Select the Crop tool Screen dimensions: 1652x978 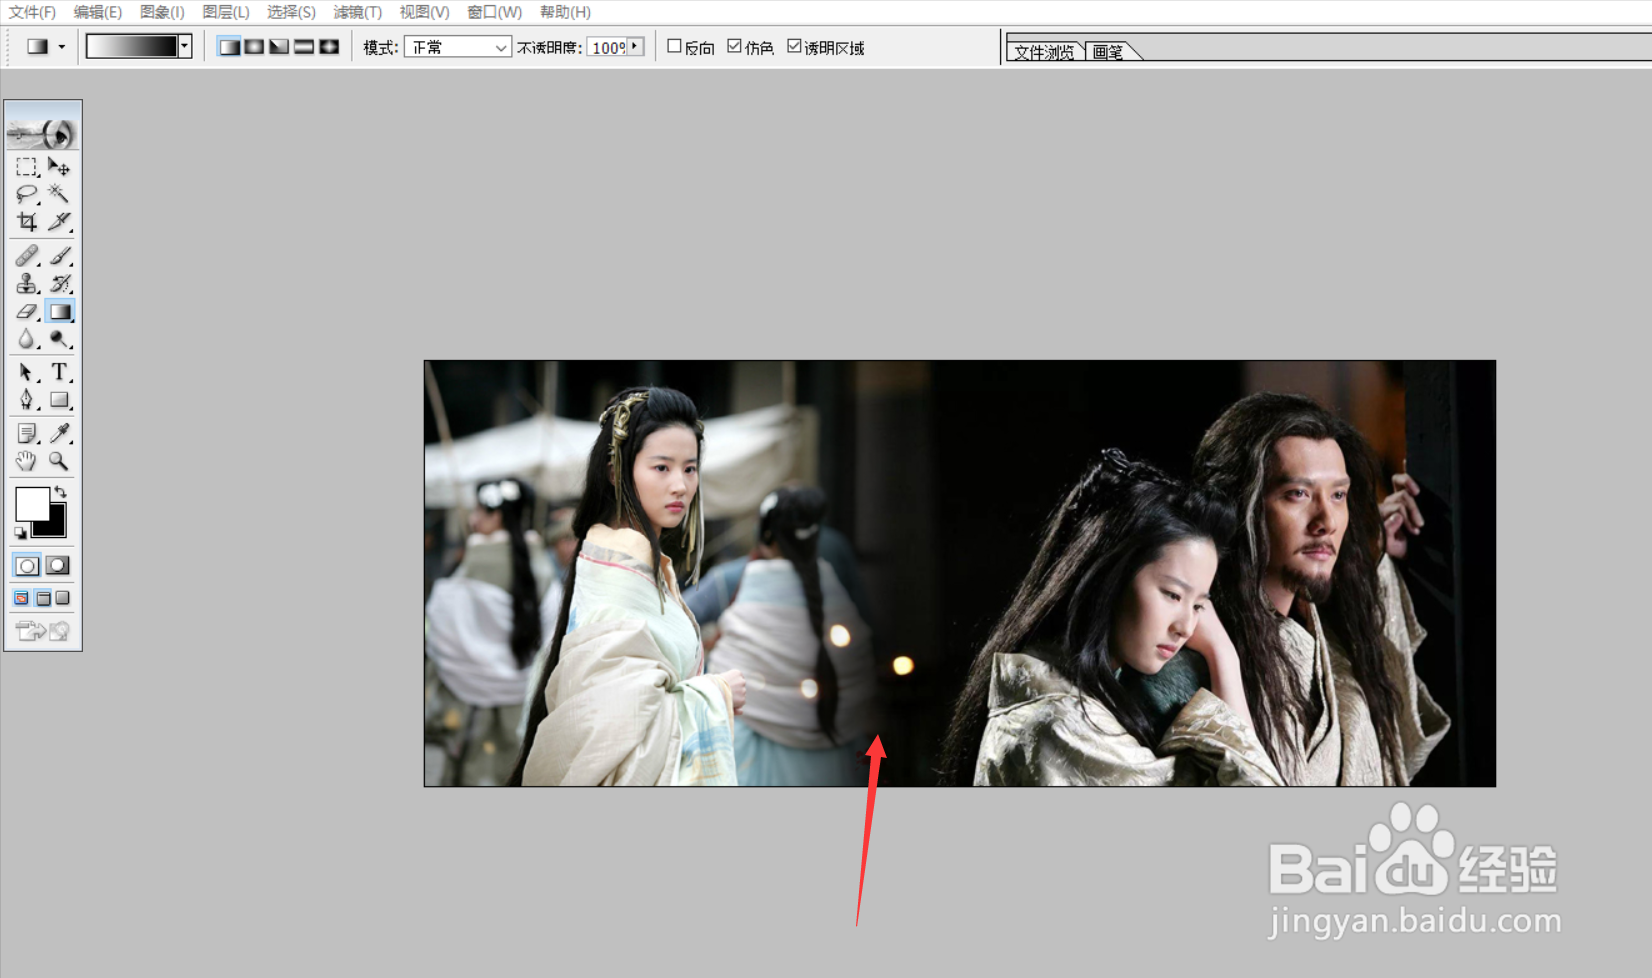(x=27, y=221)
